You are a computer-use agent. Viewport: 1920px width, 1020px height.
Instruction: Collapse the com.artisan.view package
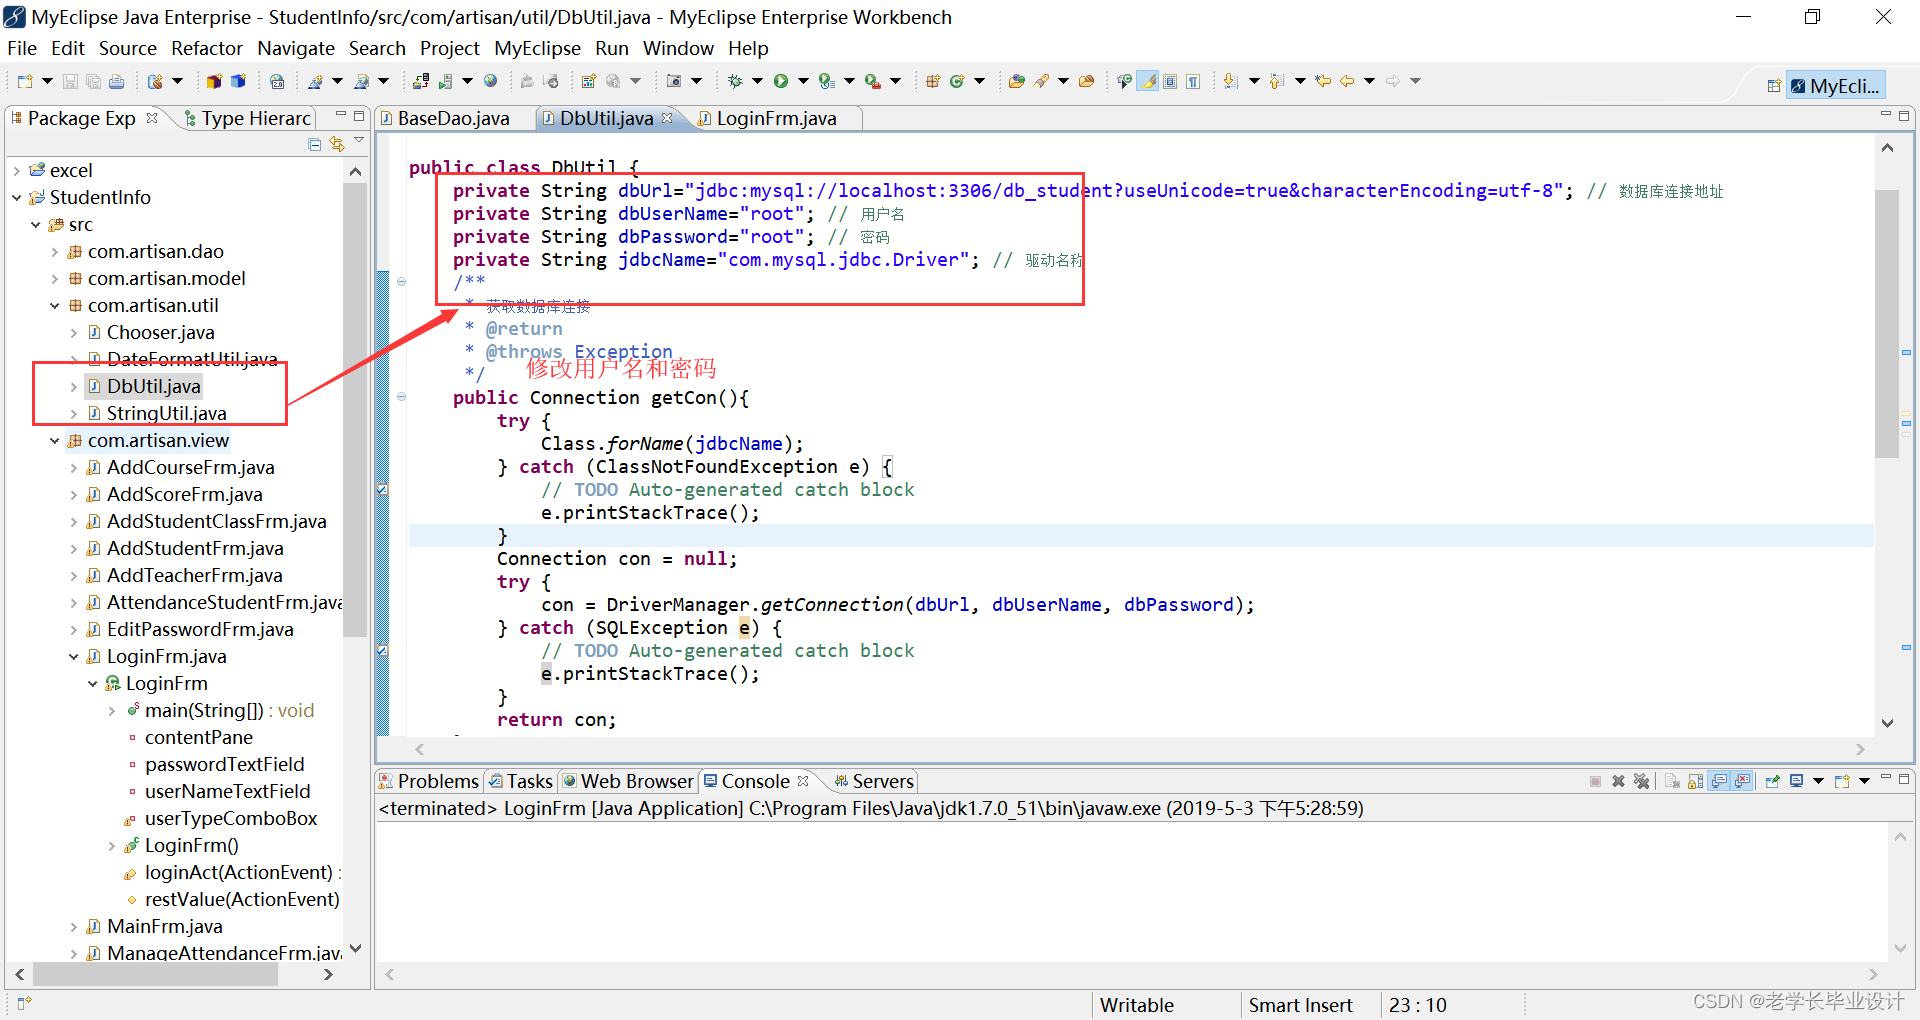coord(55,440)
